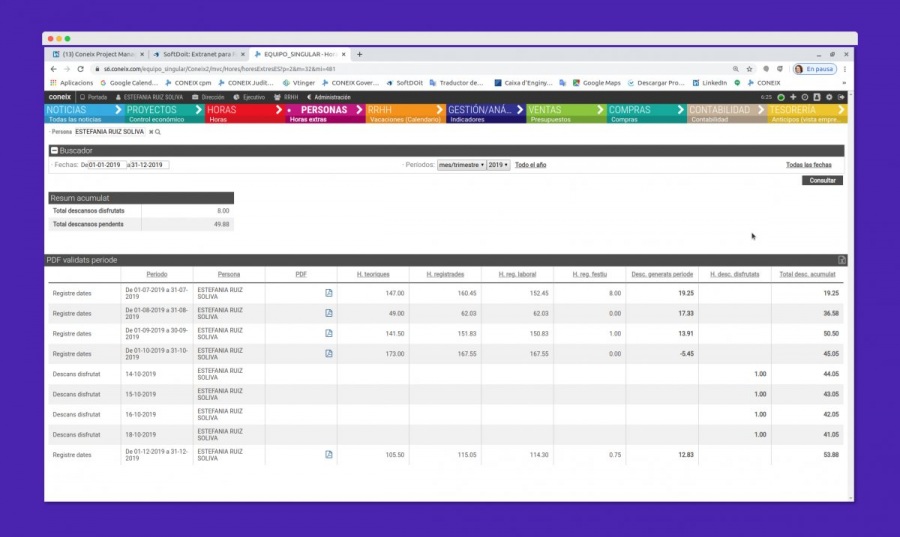The image size is (900, 537).
Task: Click the En pausa profile button
Action: [814, 69]
